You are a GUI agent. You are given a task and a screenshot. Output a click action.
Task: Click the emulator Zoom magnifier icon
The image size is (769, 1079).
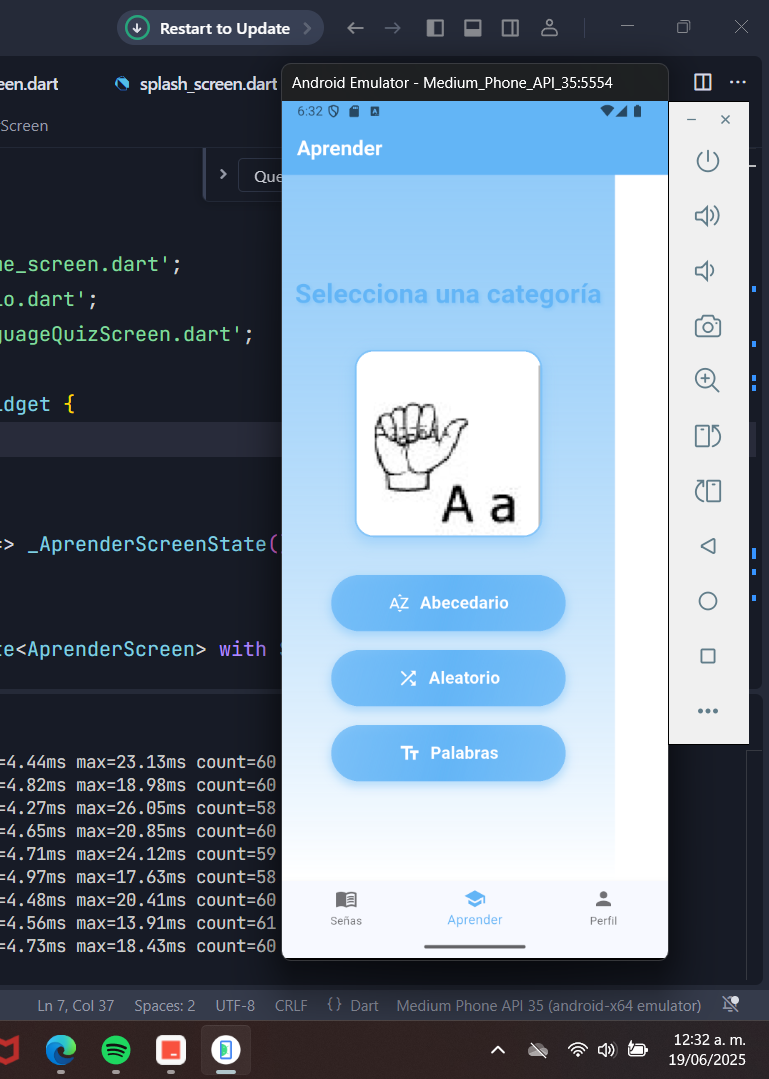tap(707, 381)
